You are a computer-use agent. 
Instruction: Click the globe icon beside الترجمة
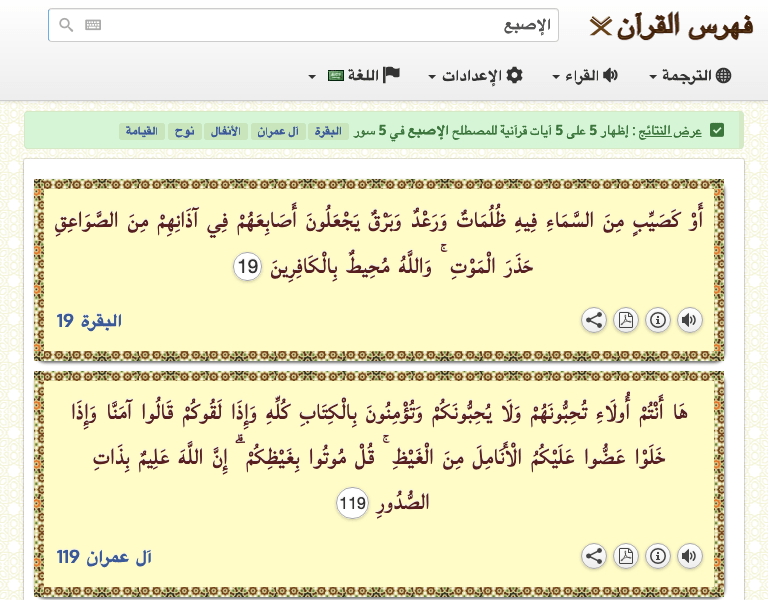723,75
